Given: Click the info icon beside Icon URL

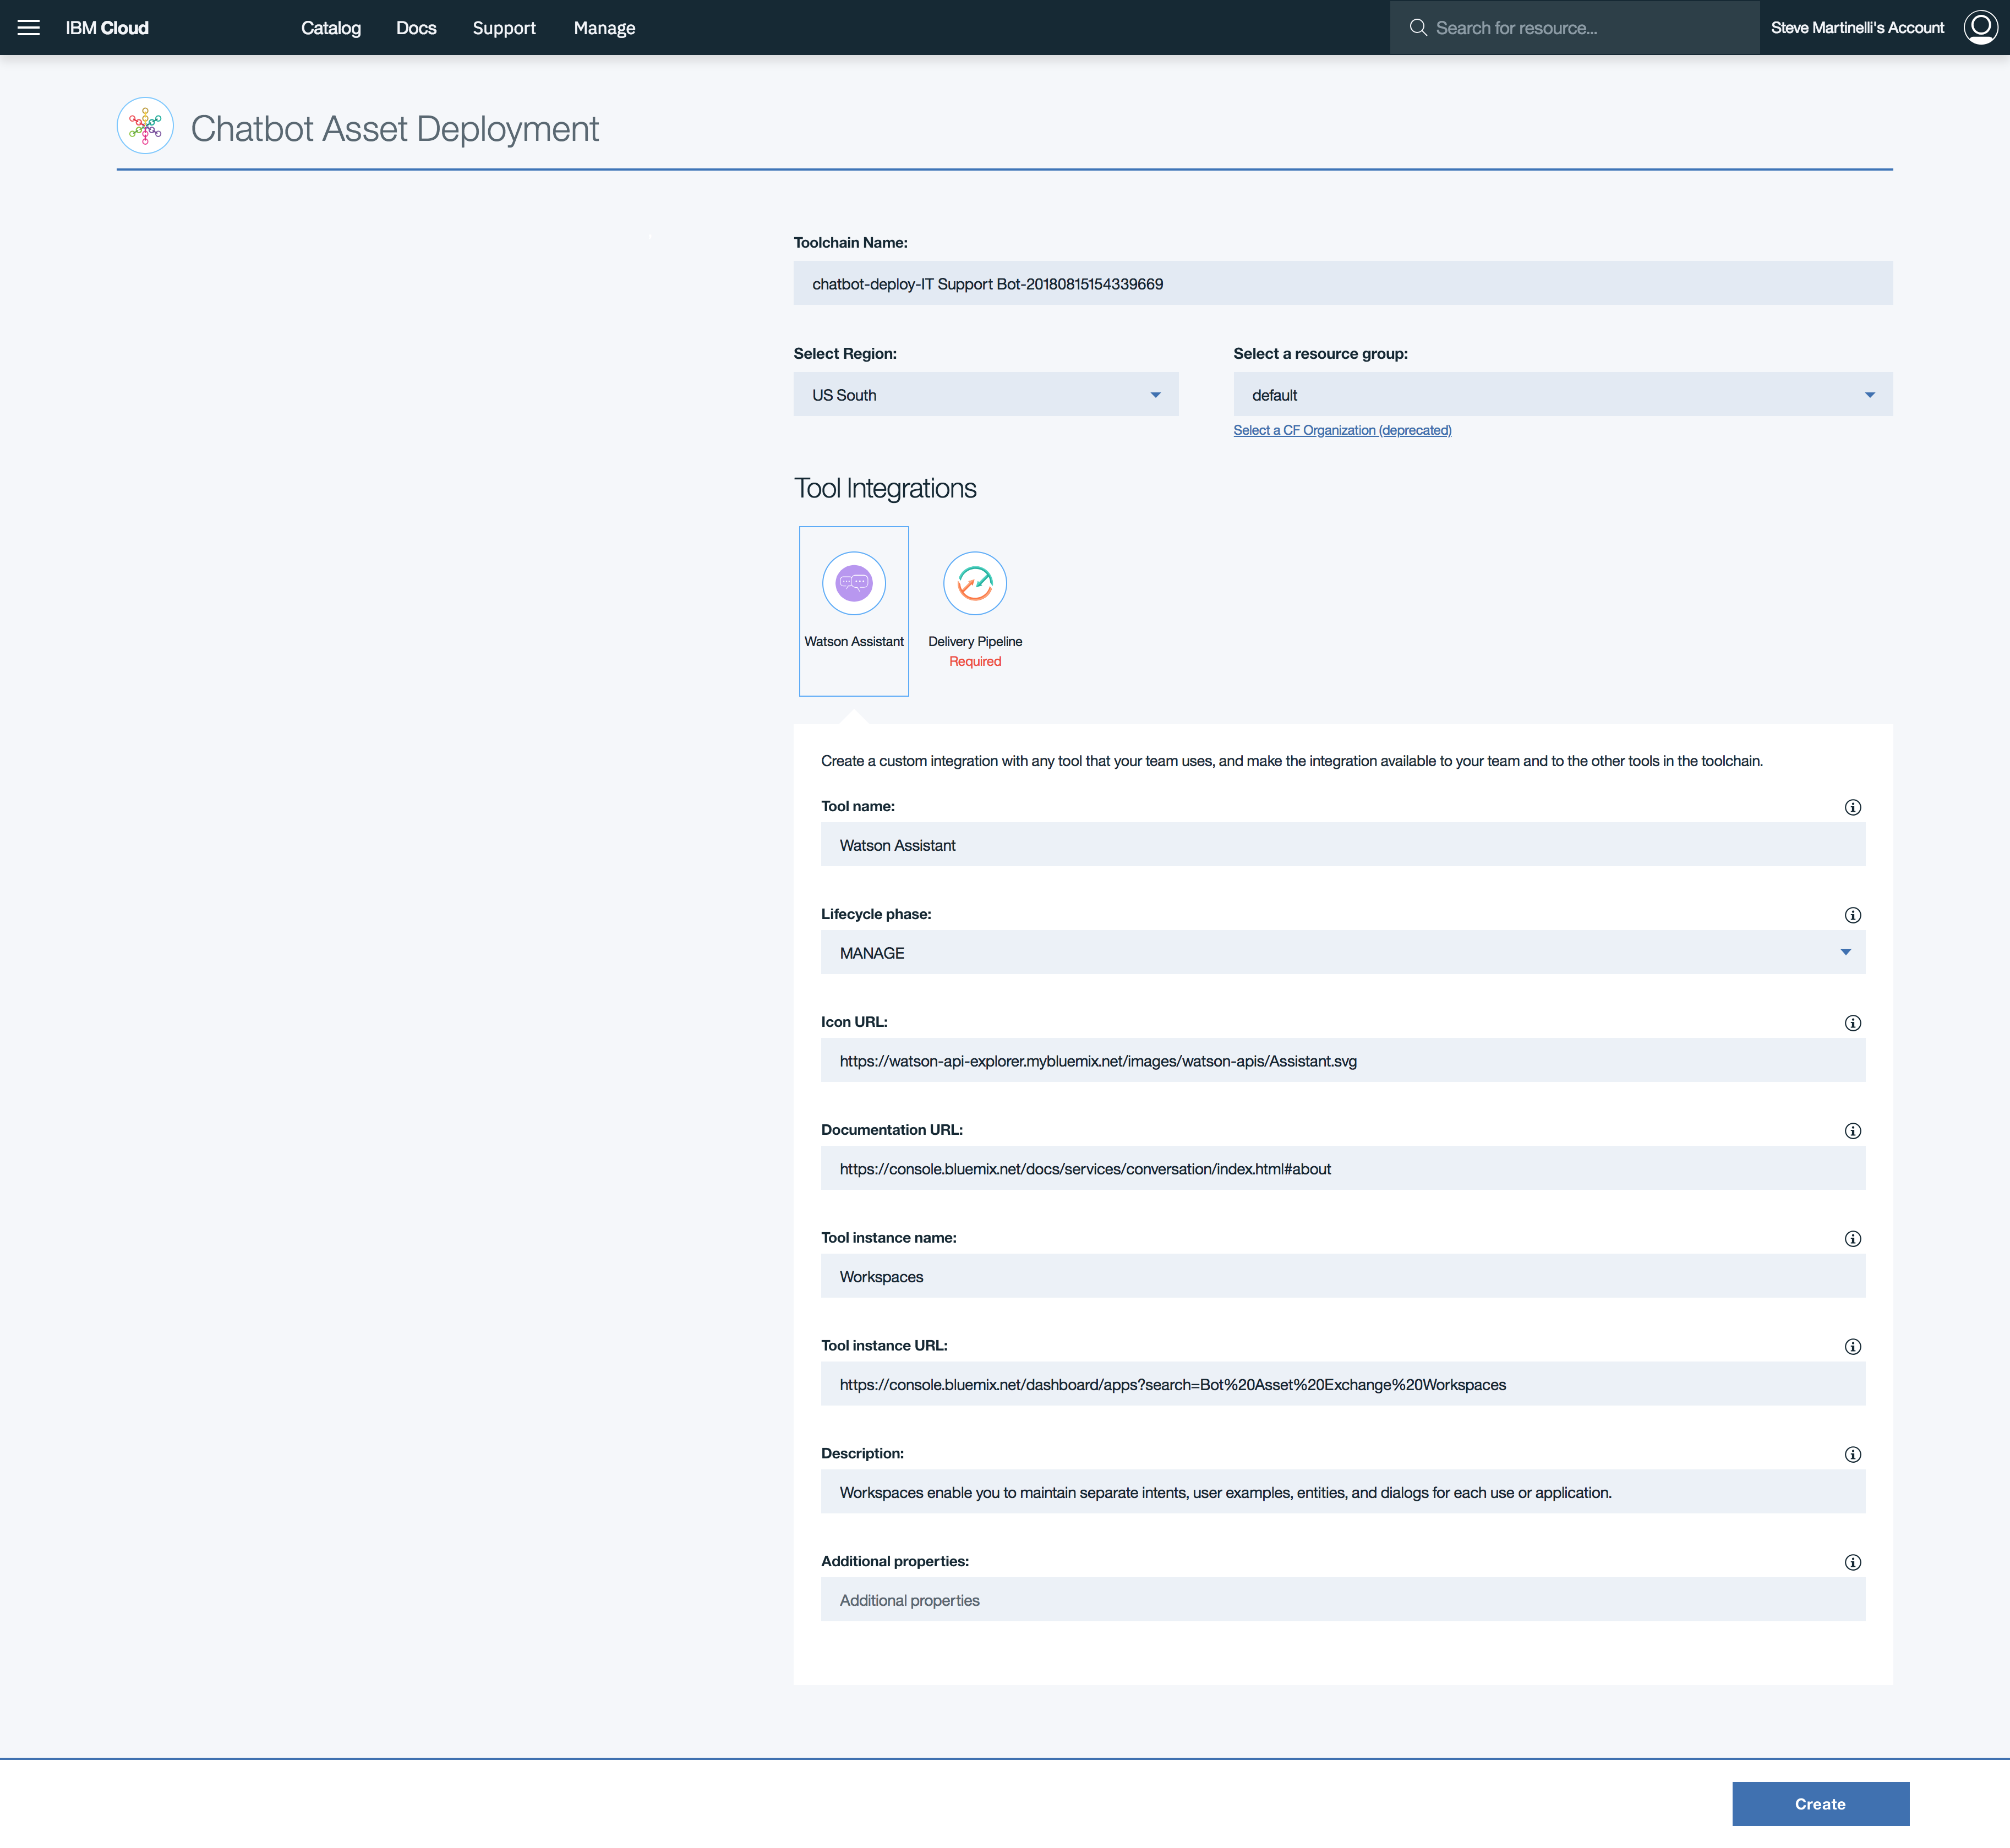Looking at the screenshot, I should click(x=1852, y=1023).
